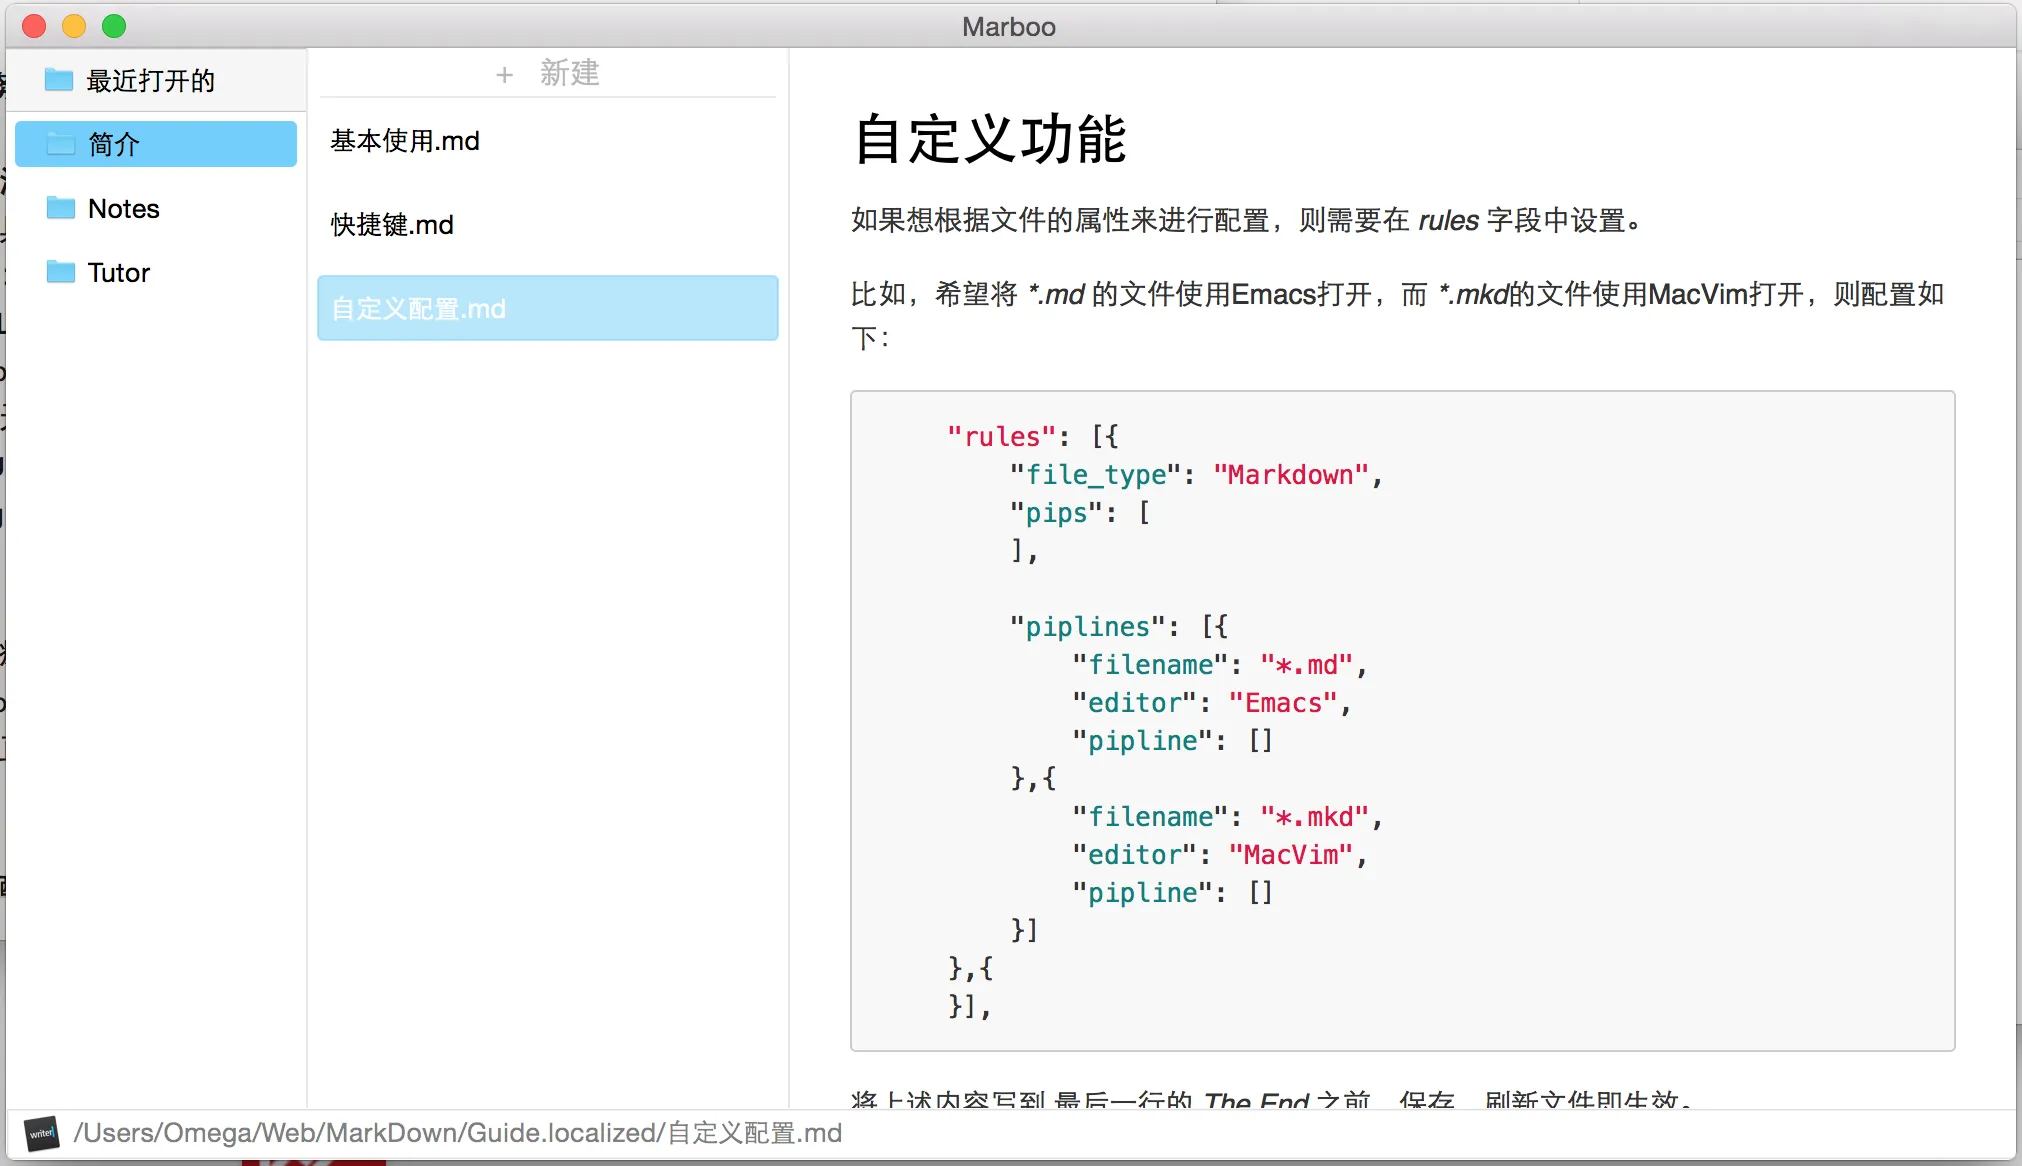The image size is (2022, 1166).
Task: Click the yellow minimize window button
Action: 74,26
